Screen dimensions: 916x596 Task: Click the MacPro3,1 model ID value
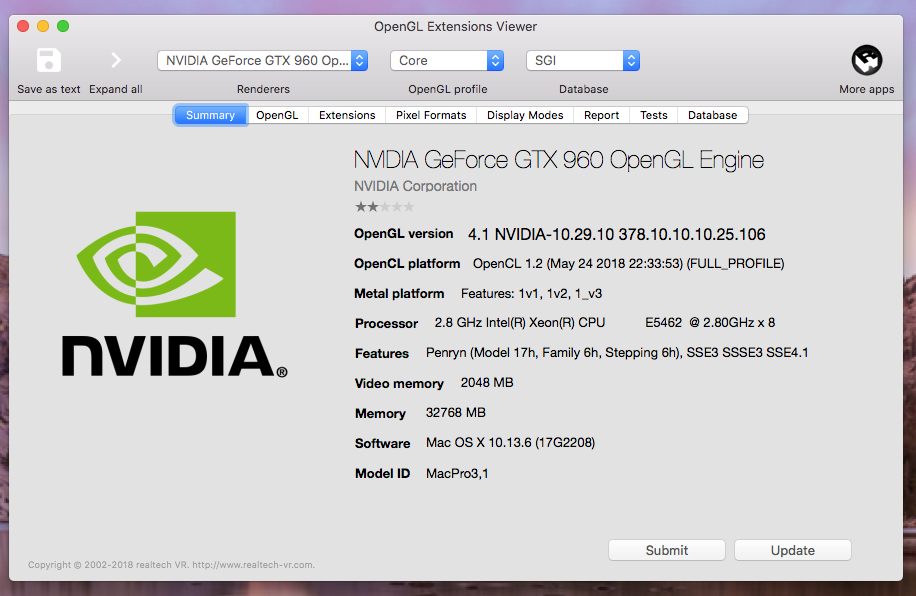457,473
